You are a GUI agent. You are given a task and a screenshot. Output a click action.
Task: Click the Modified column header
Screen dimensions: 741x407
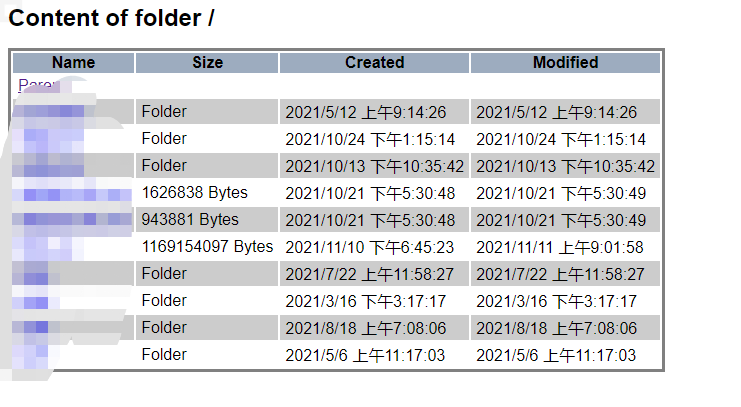click(x=565, y=63)
